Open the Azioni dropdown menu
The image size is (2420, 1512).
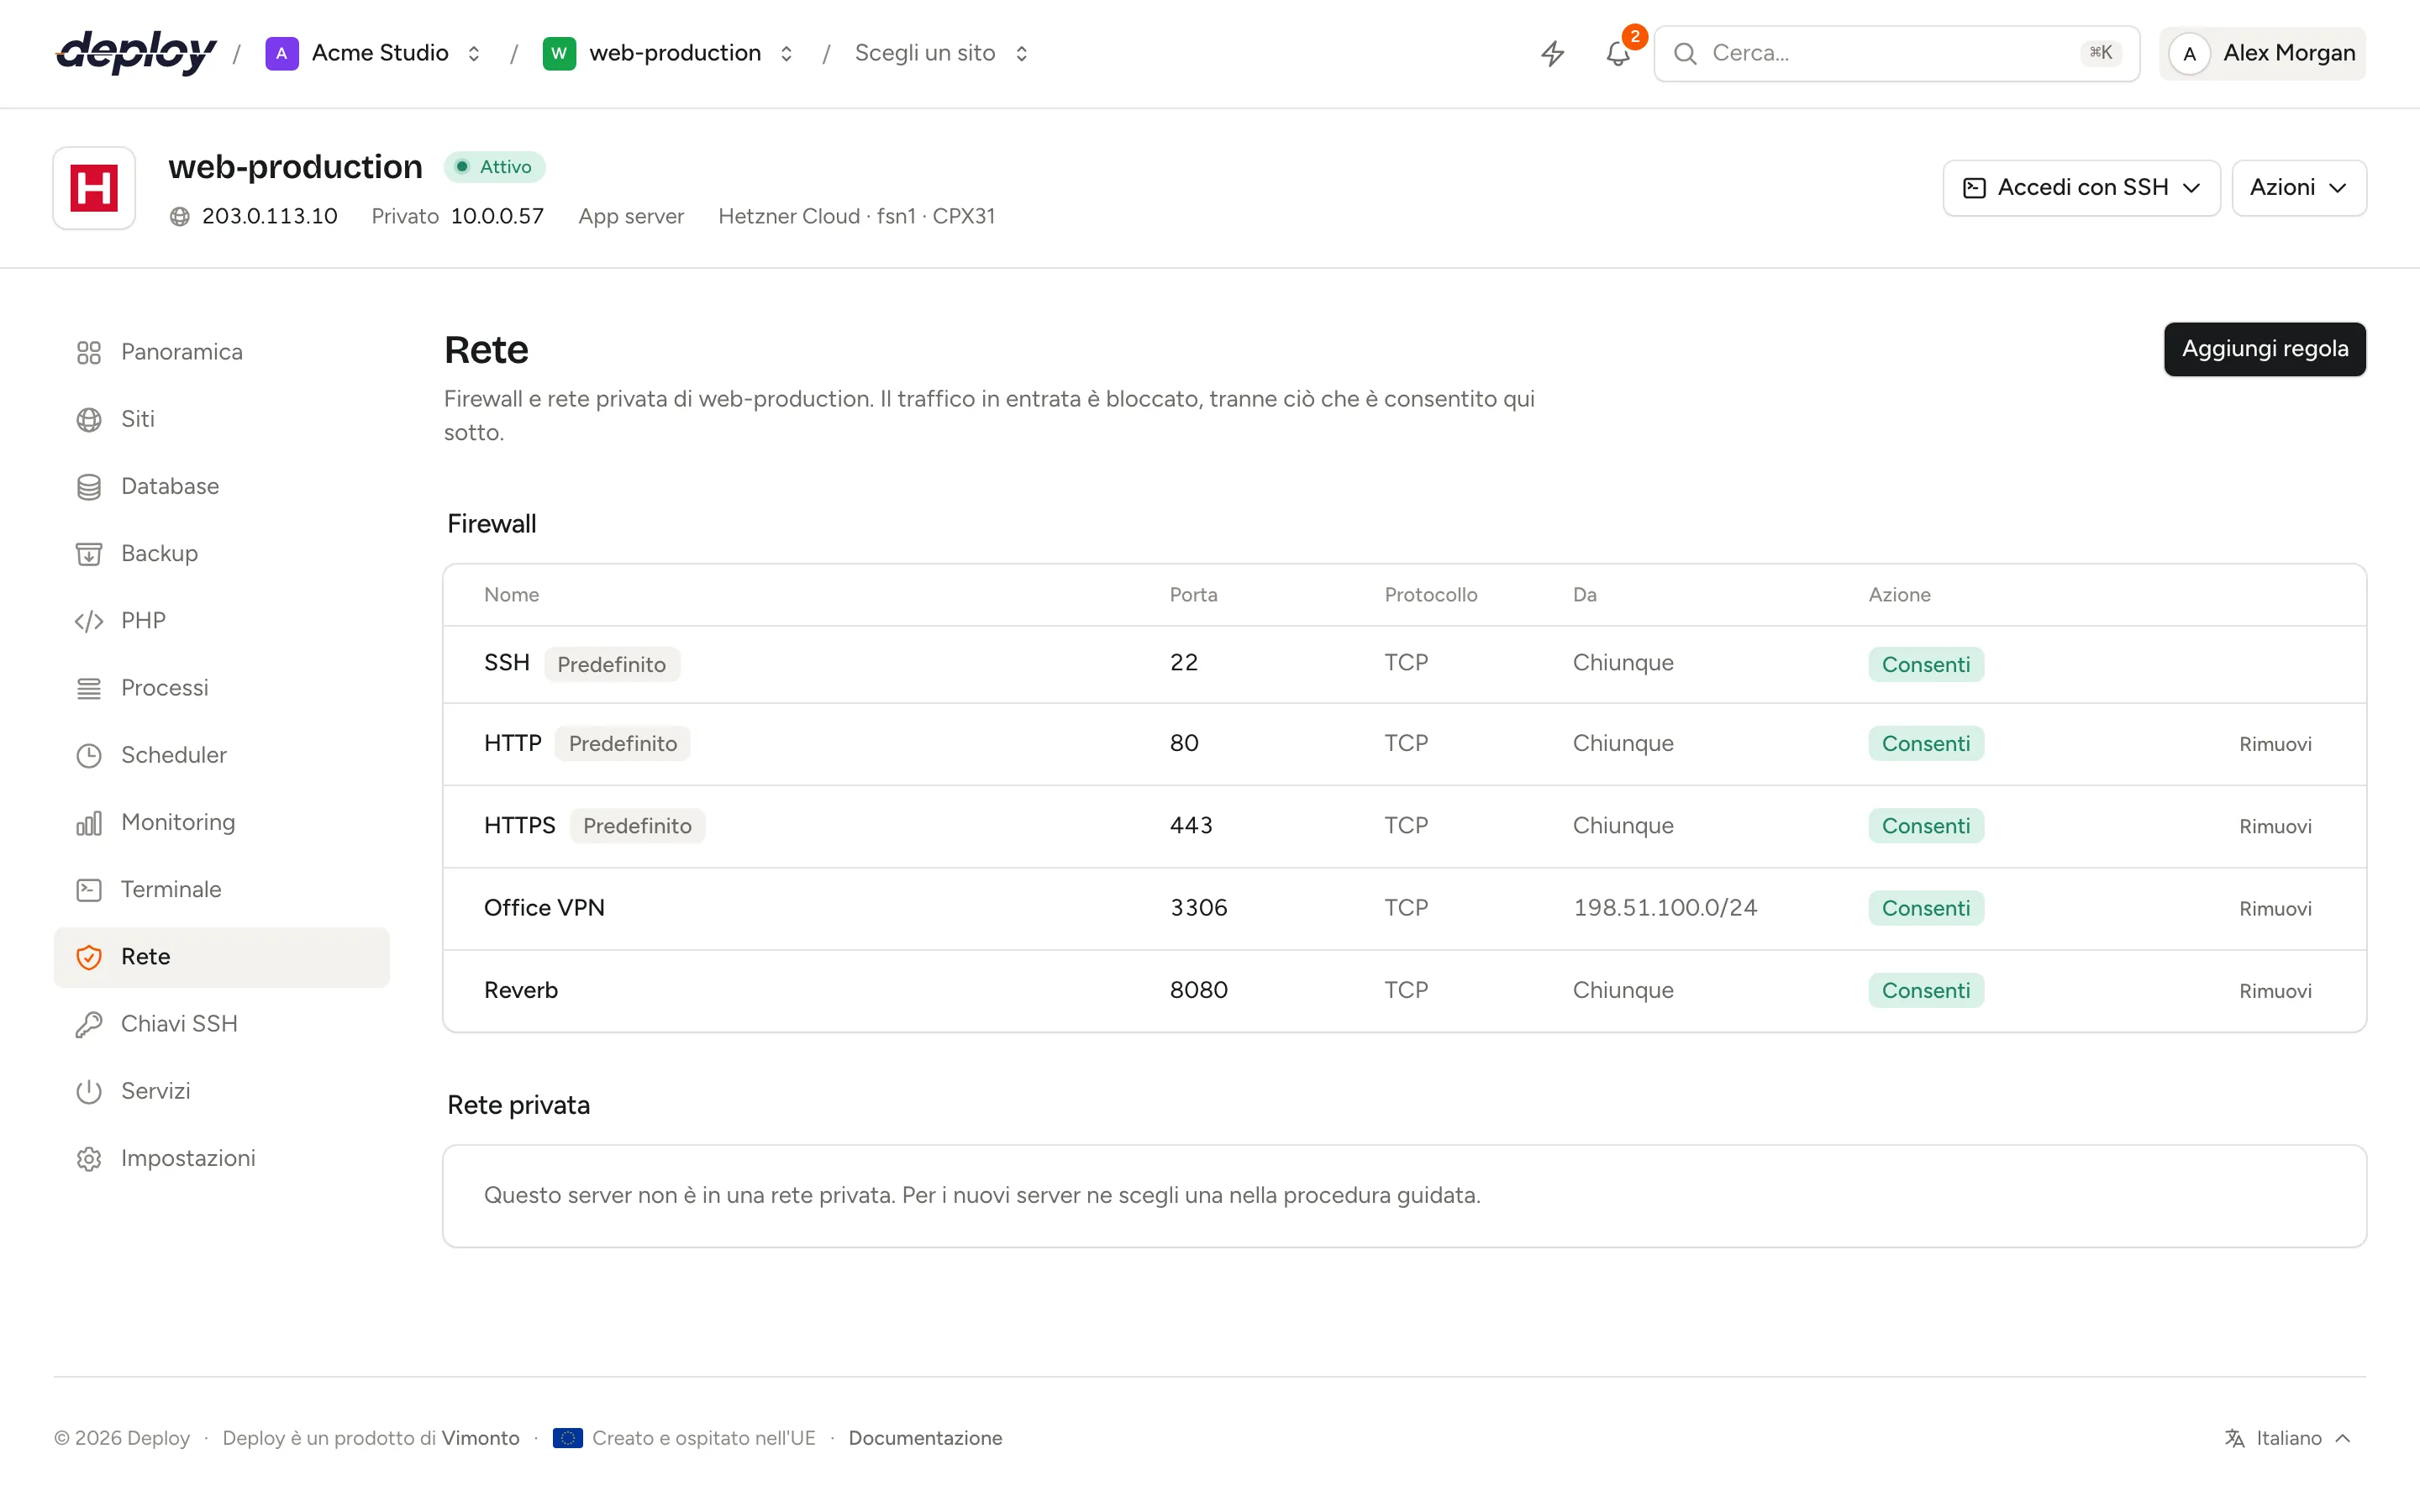pyautogui.click(x=2298, y=188)
